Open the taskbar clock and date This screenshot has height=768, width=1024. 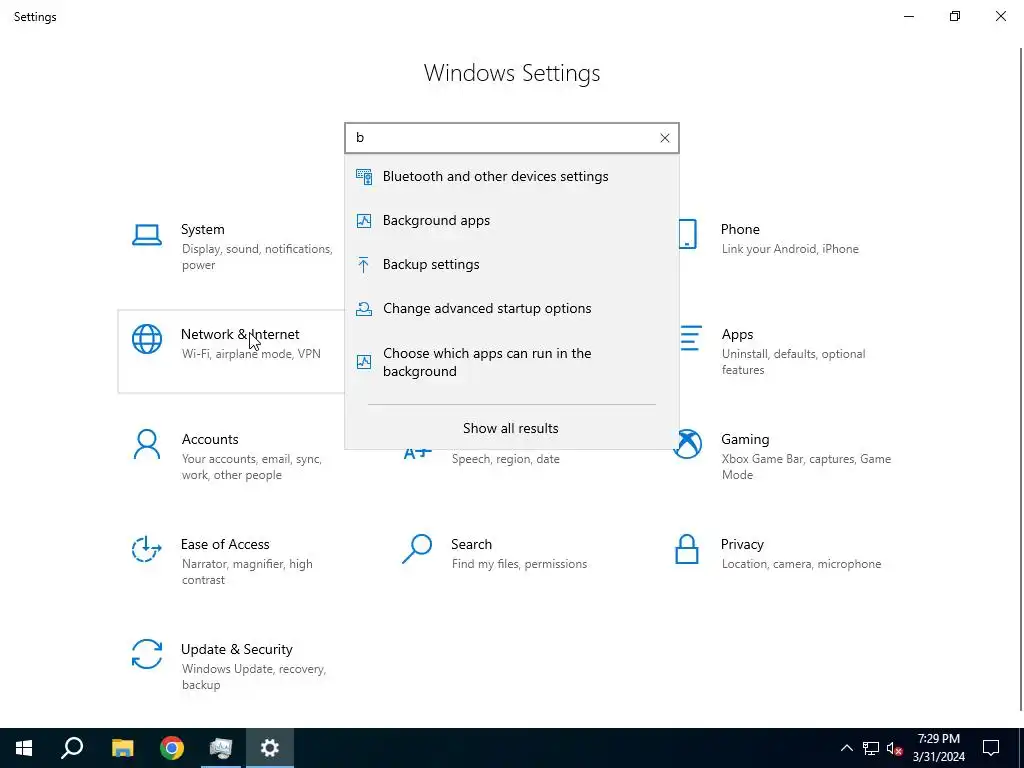[938, 748]
